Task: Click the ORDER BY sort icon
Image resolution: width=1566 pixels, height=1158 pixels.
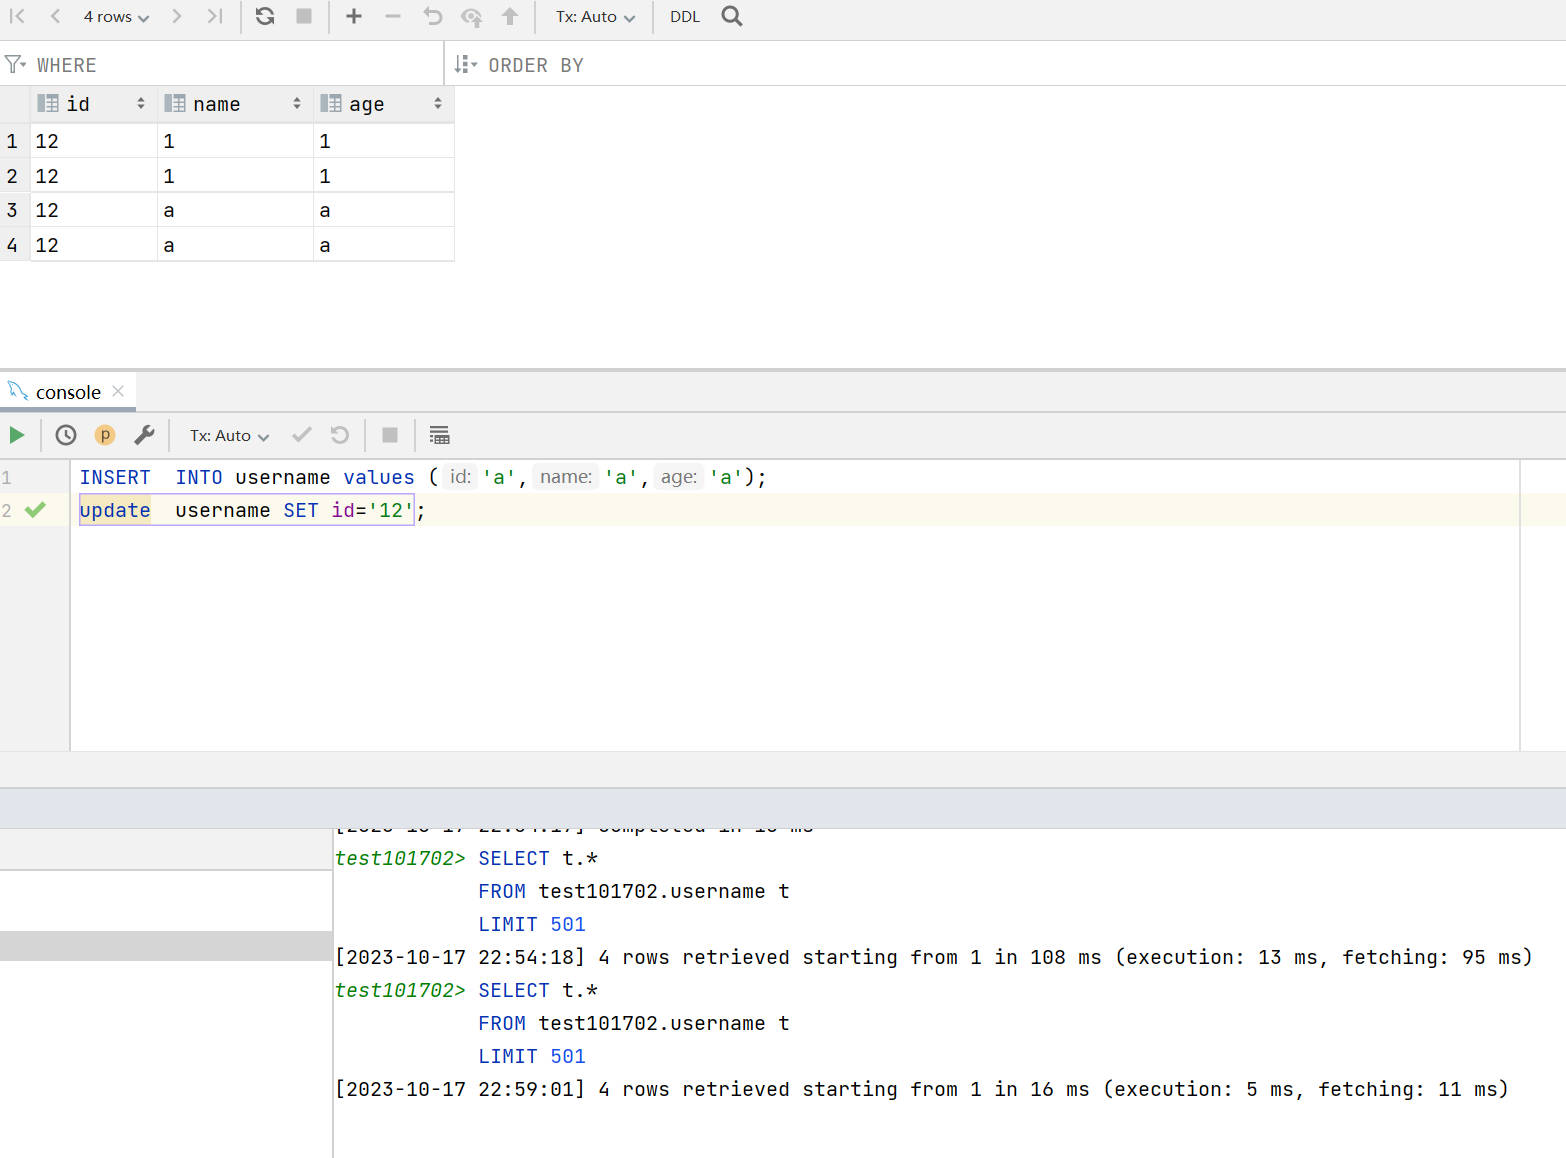Action: click(x=465, y=65)
